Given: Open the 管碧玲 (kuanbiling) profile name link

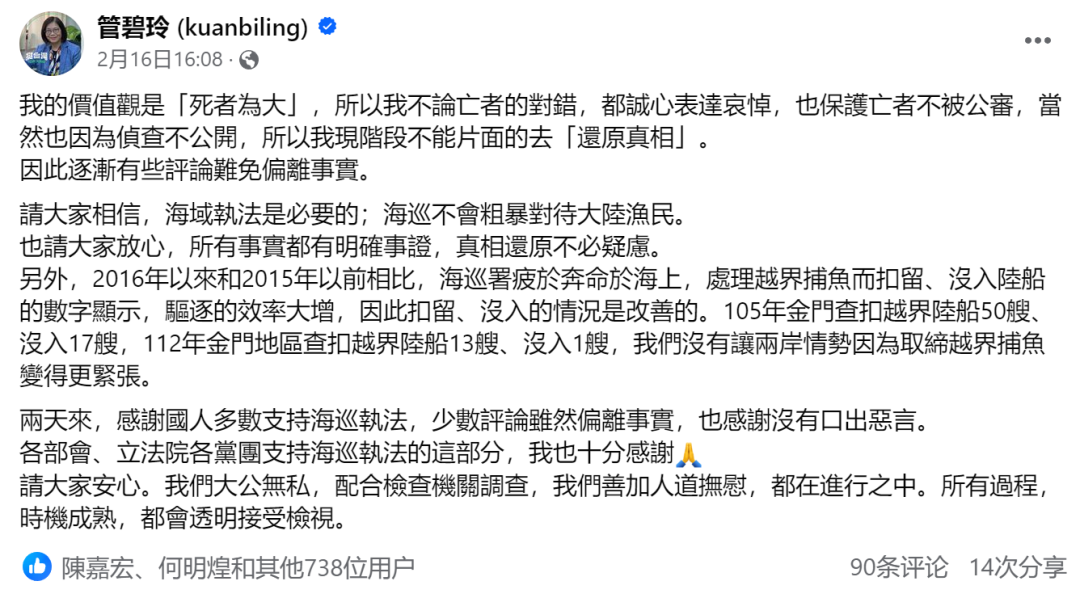Looking at the screenshot, I should pos(202,28).
